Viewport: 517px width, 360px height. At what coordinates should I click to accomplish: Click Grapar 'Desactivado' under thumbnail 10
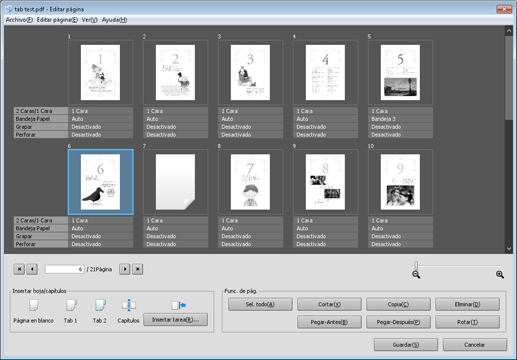click(x=400, y=236)
